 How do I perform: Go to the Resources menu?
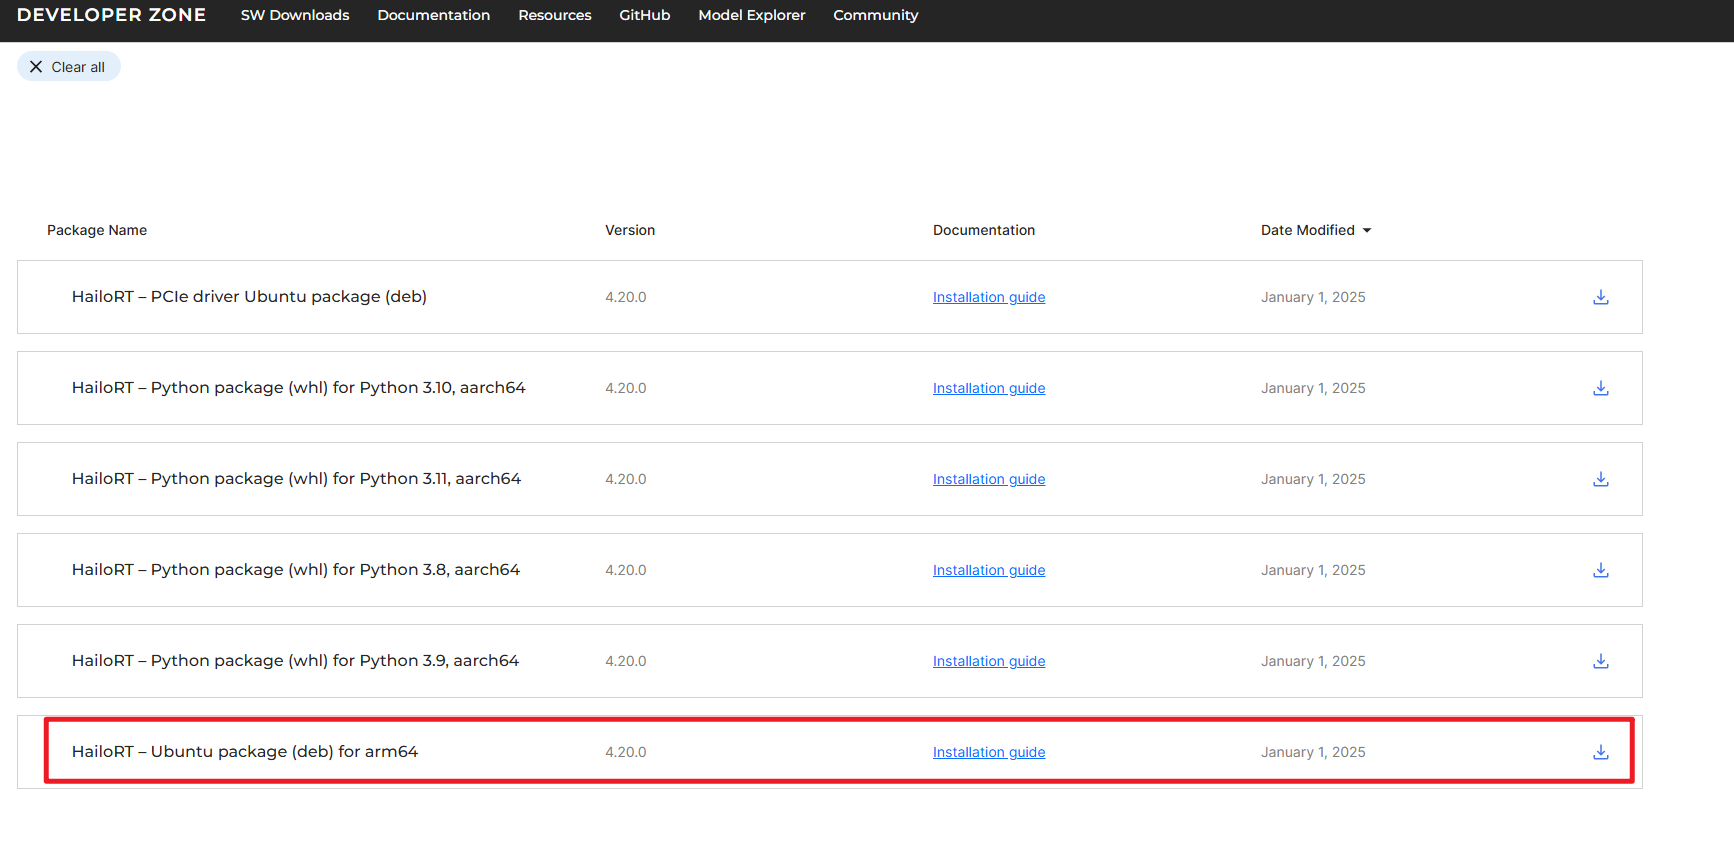[x=555, y=15]
